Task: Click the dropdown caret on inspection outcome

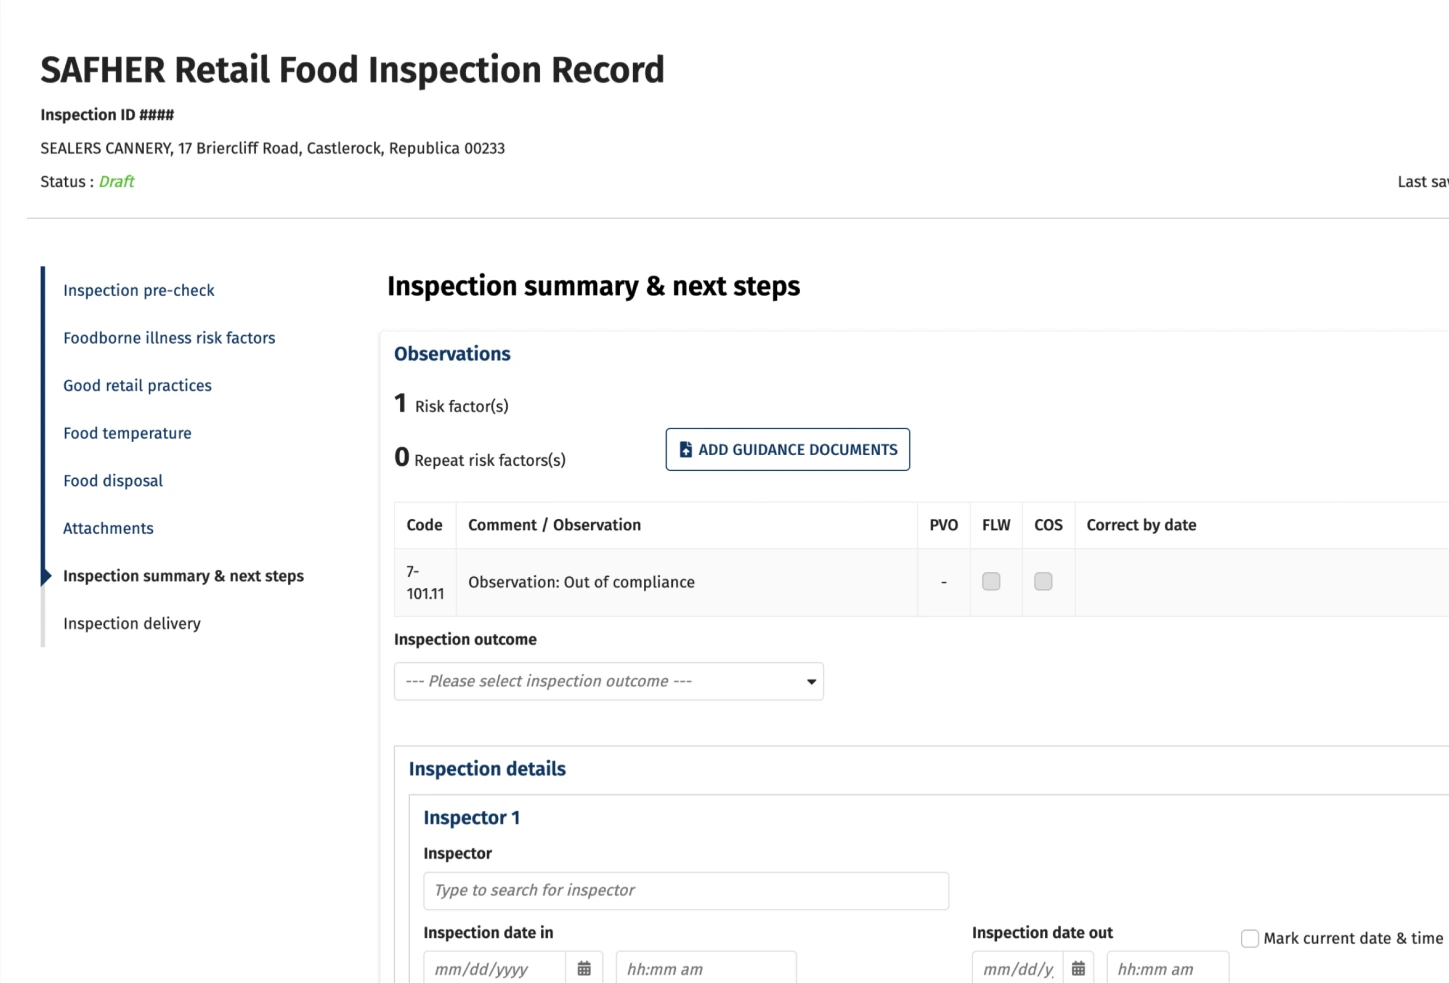Action: coord(810,681)
